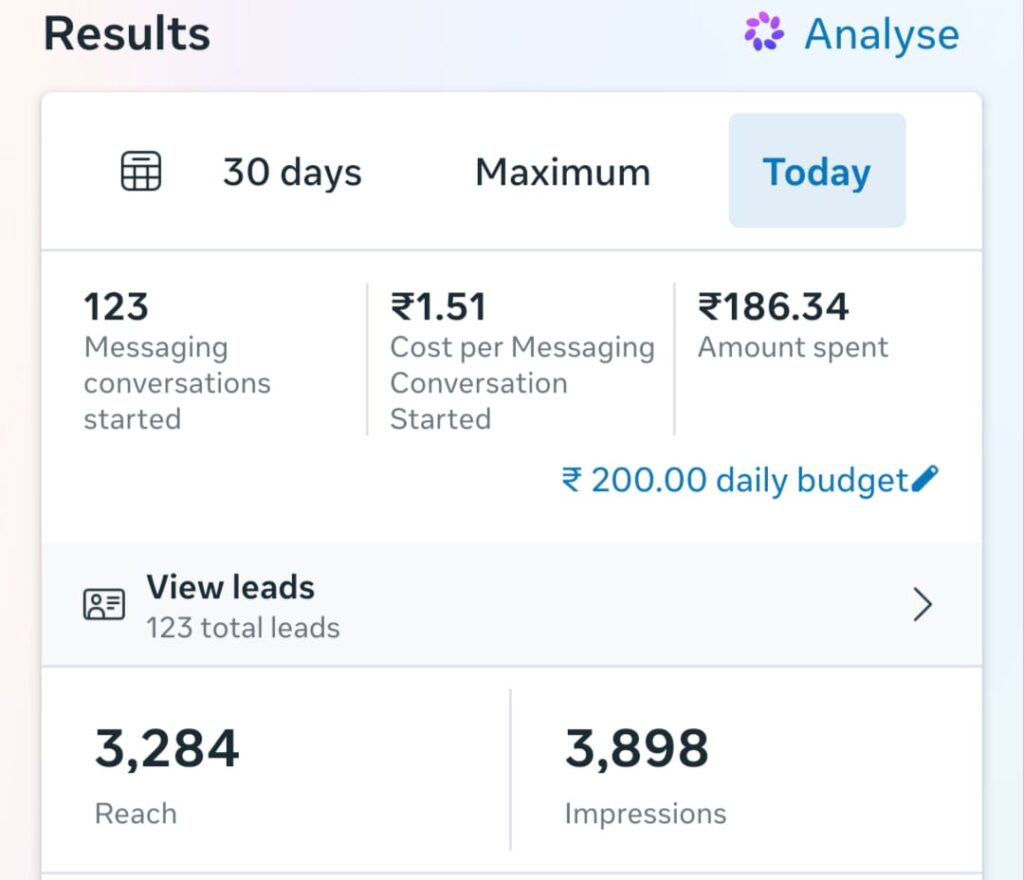
Task: Open View leads row
Action: coord(511,605)
